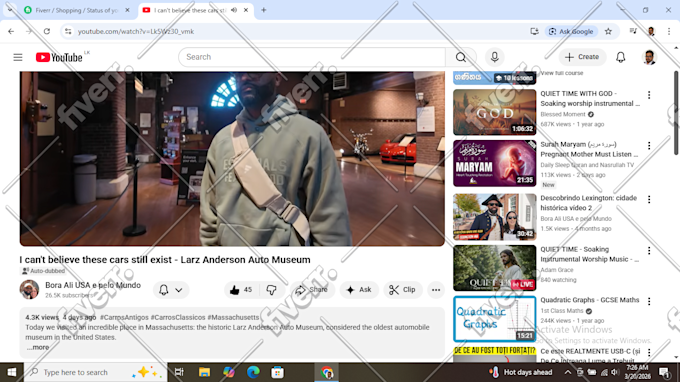
Task: Click the Create button
Action: coord(582,57)
